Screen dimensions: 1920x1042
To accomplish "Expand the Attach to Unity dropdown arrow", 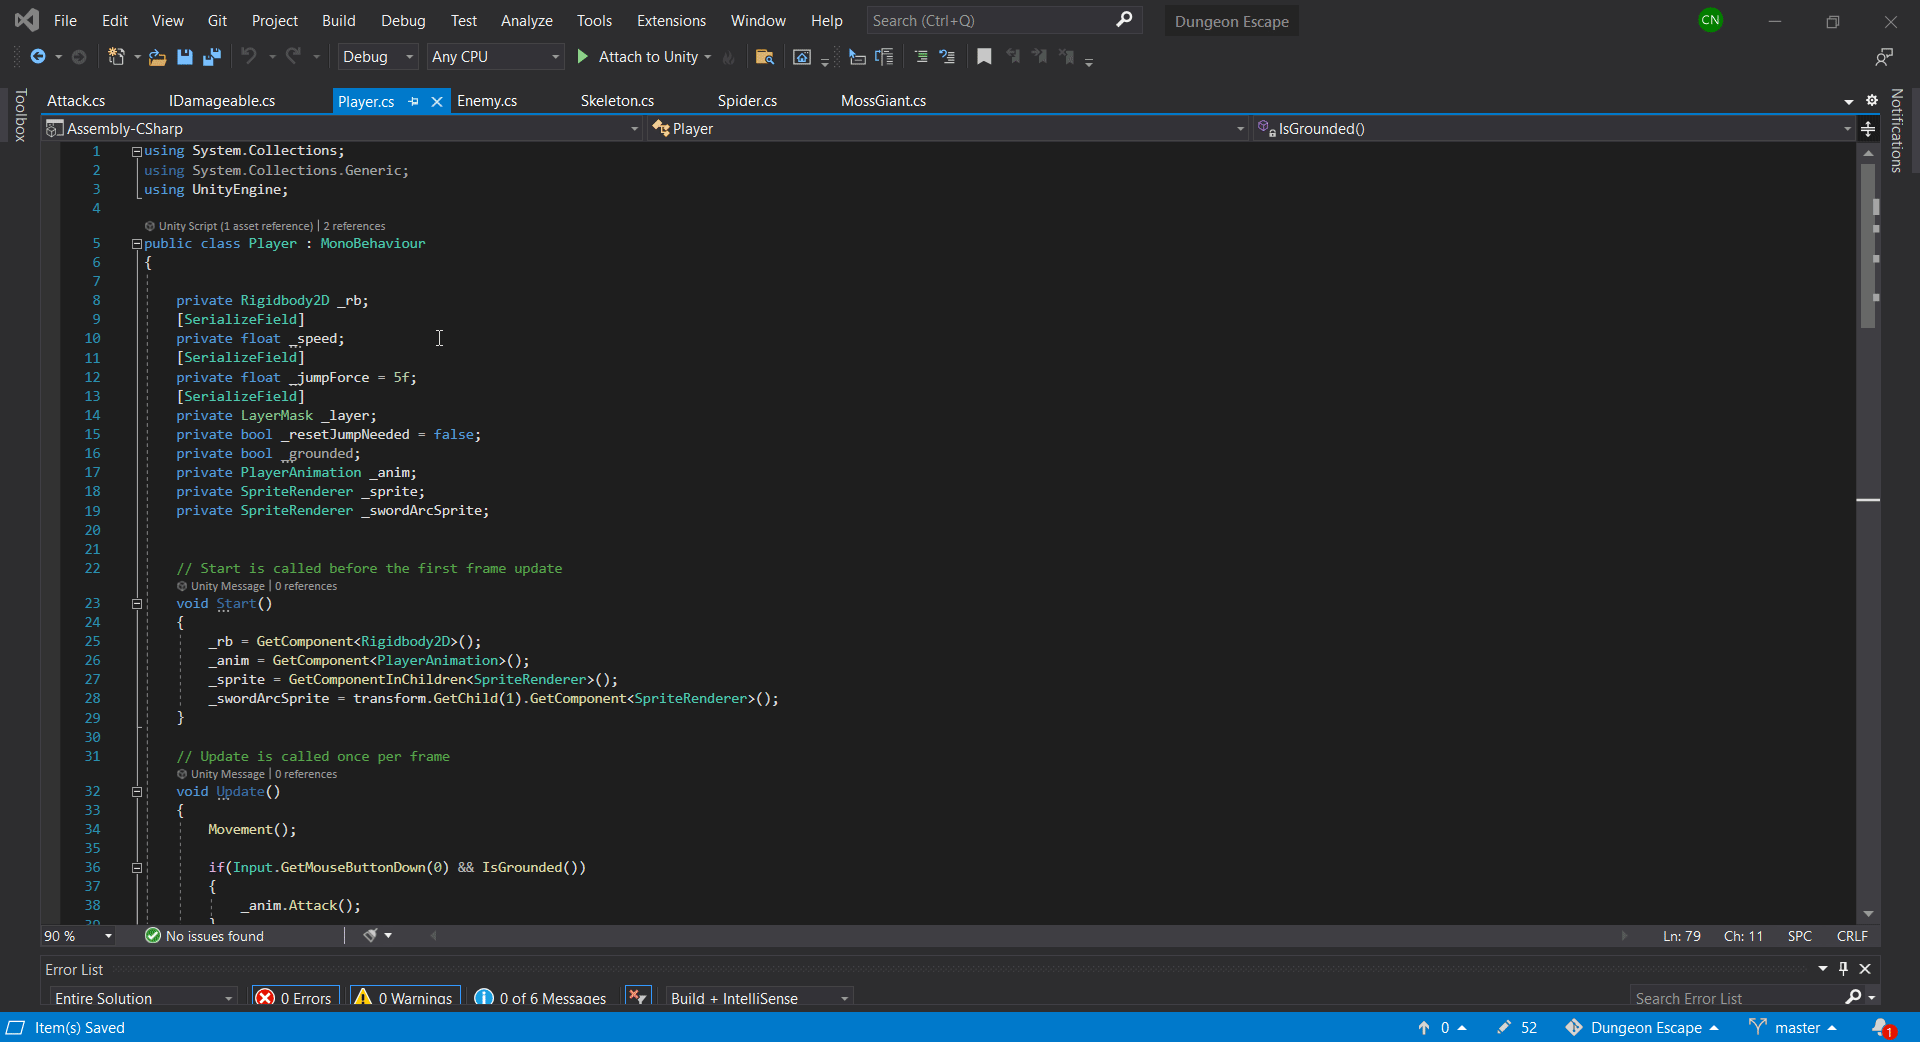I will coord(708,57).
